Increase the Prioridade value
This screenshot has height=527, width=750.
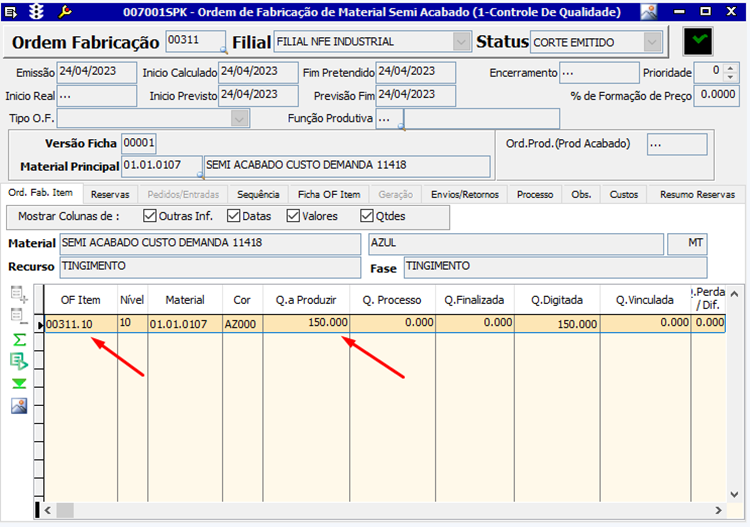pos(730,69)
